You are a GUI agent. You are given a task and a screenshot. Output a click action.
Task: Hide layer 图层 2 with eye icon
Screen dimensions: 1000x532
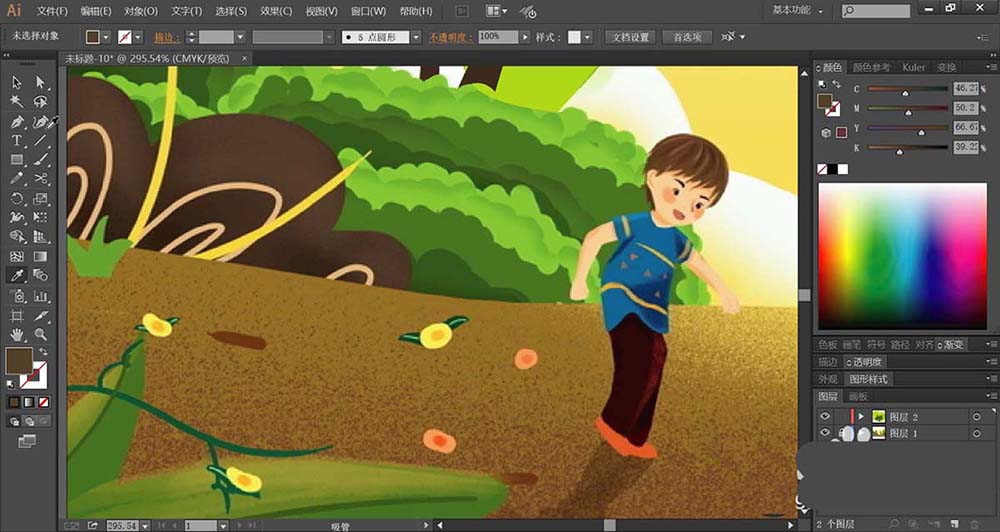click(825, 417)
